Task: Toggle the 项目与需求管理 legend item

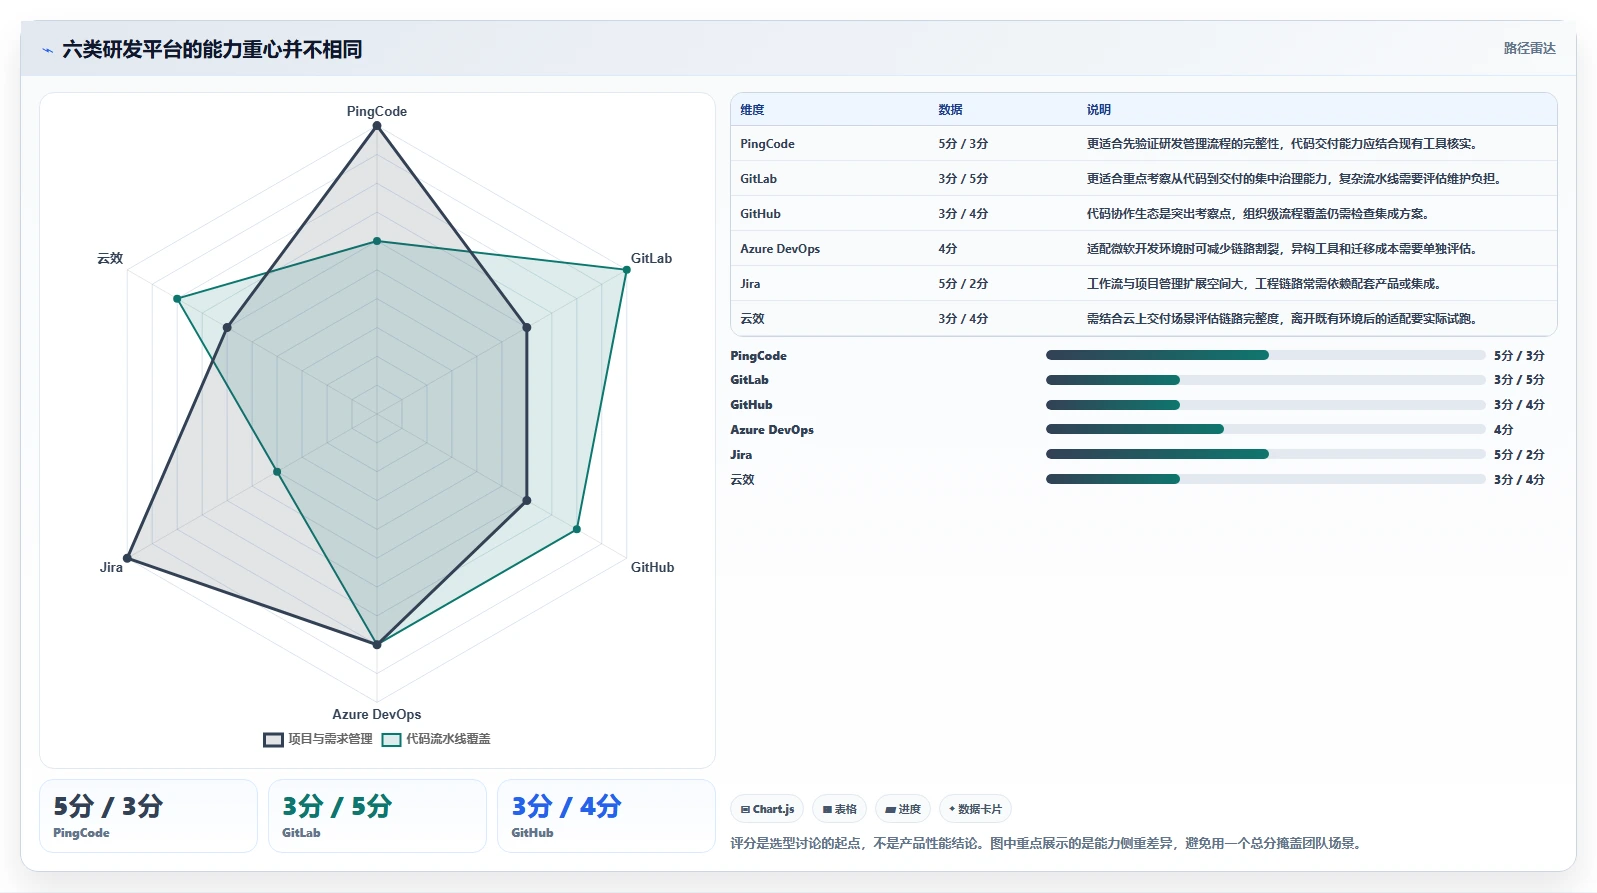Action: click(x=318, y=739)
